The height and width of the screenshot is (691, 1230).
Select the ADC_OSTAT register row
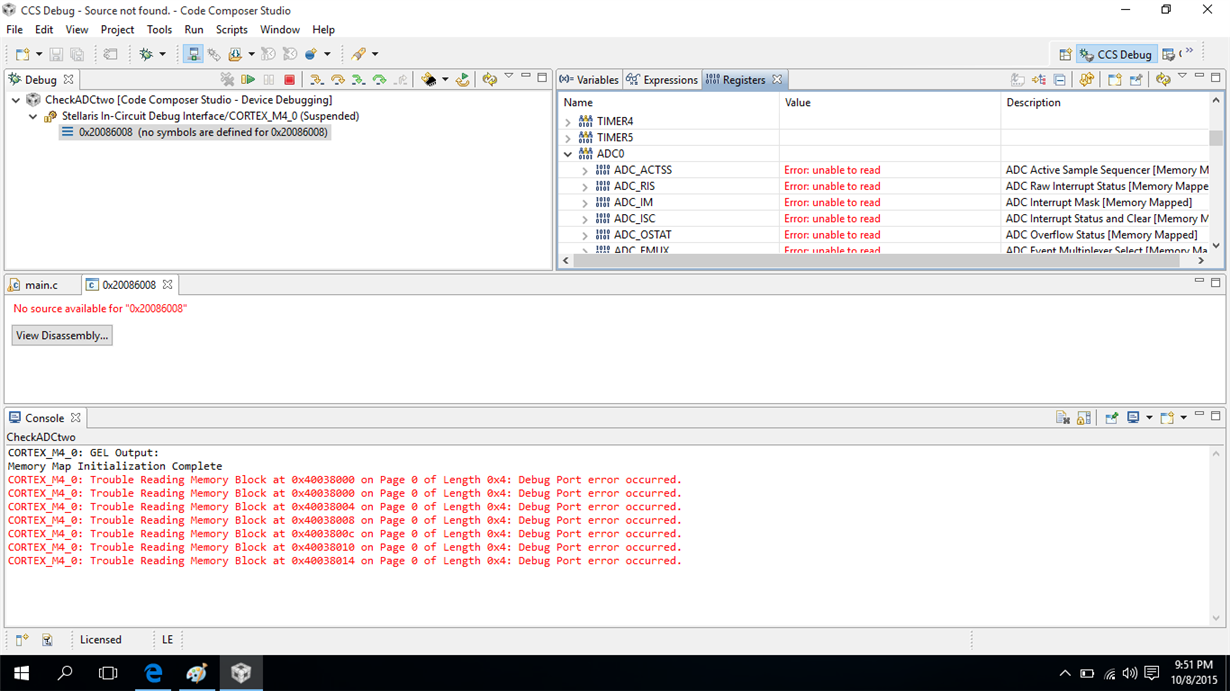pyautogui.click(x=883, y=235)
